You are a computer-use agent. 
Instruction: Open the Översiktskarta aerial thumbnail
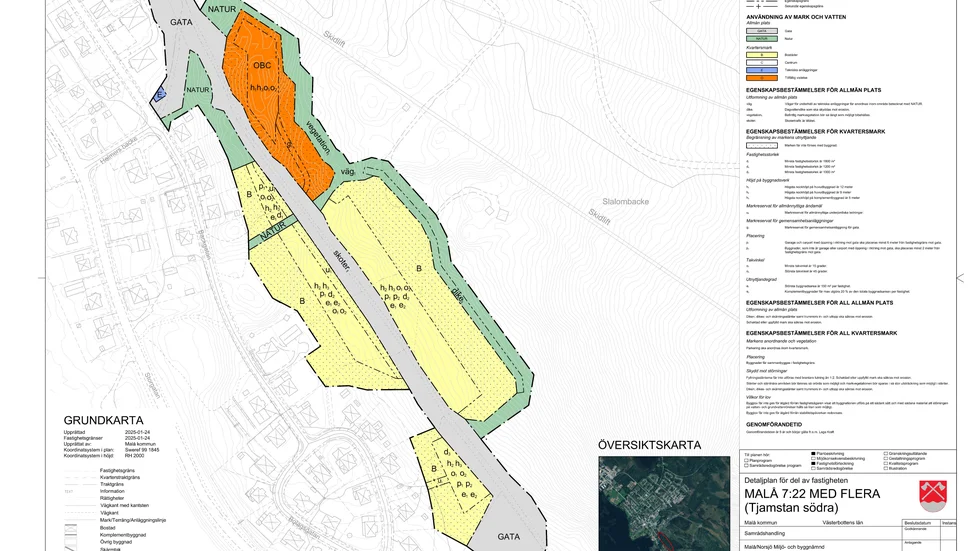point(664,504)
